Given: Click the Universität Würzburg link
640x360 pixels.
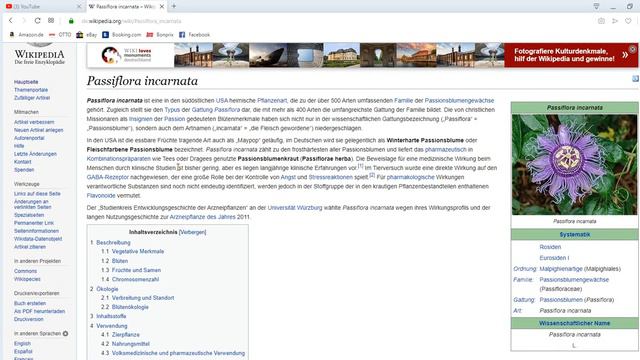Looking at the screenshot, I should click(x=295, y=208).
